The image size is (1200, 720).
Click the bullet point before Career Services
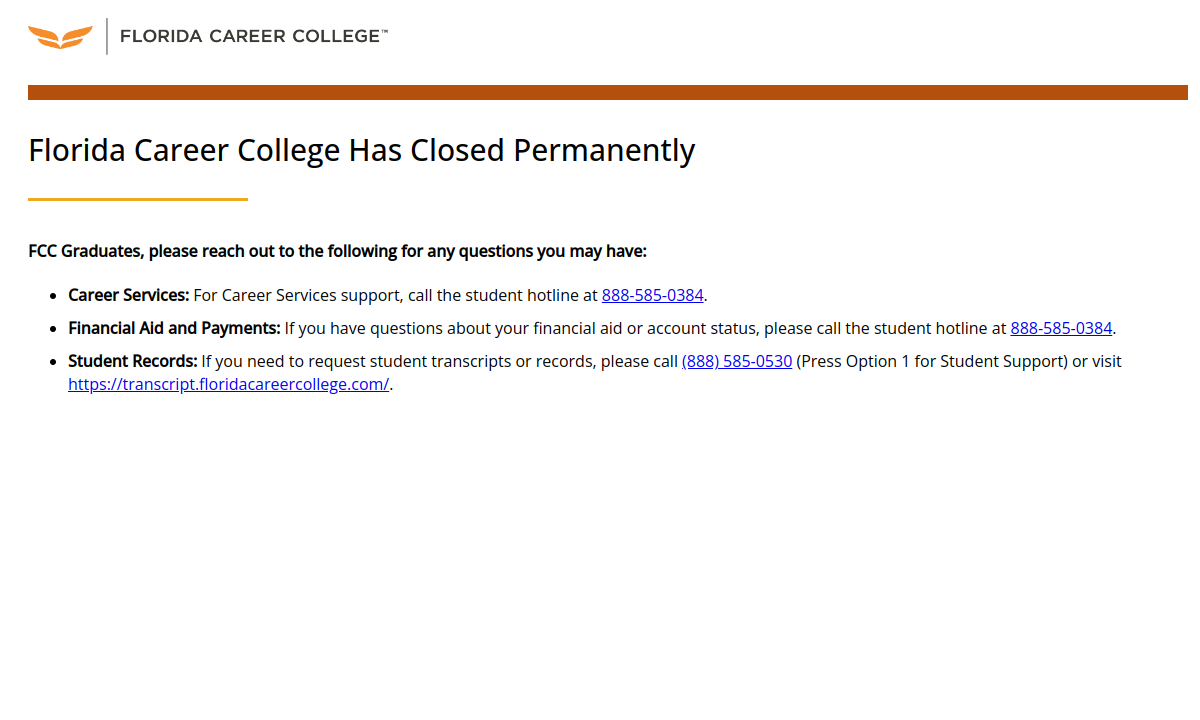click(53, 296)
